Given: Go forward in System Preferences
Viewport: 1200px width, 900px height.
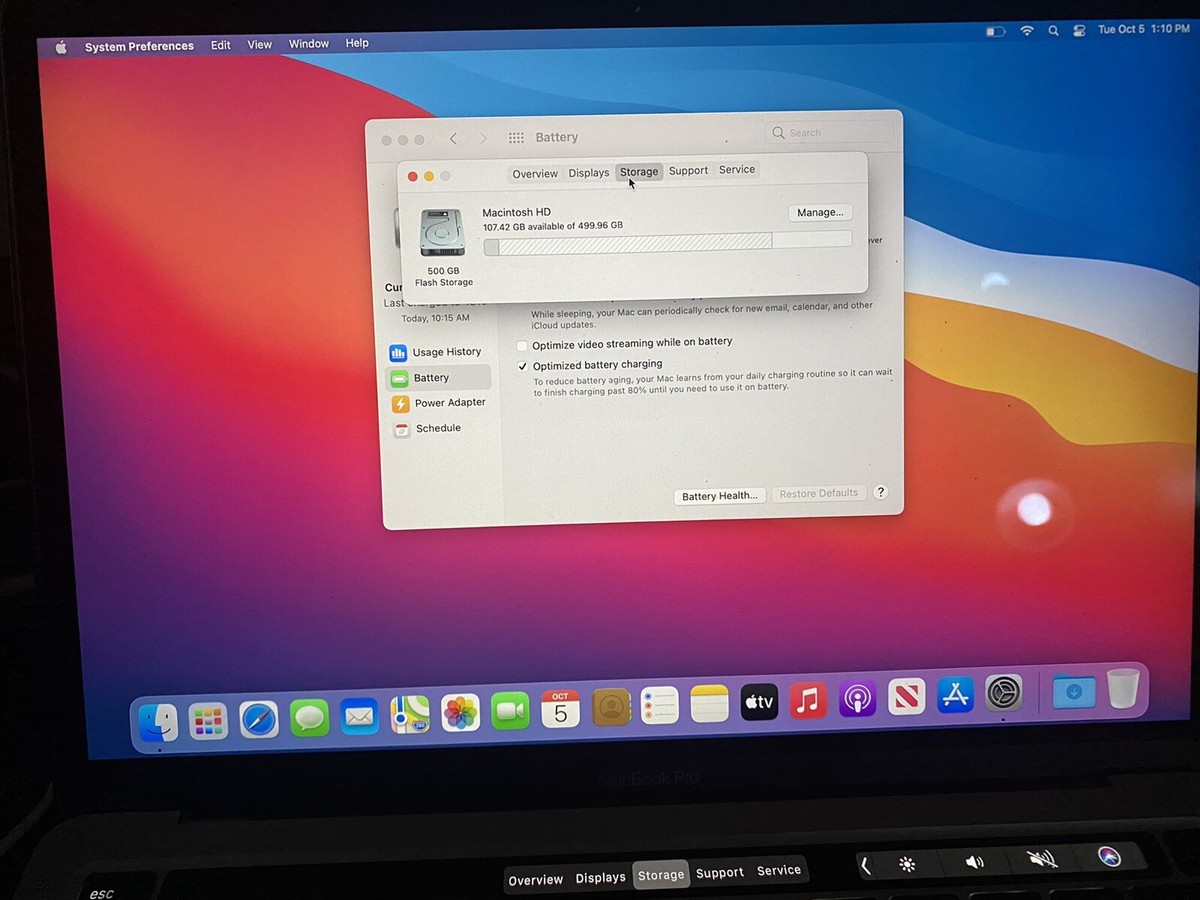Looking at the screenshot, I should point(484,139).
